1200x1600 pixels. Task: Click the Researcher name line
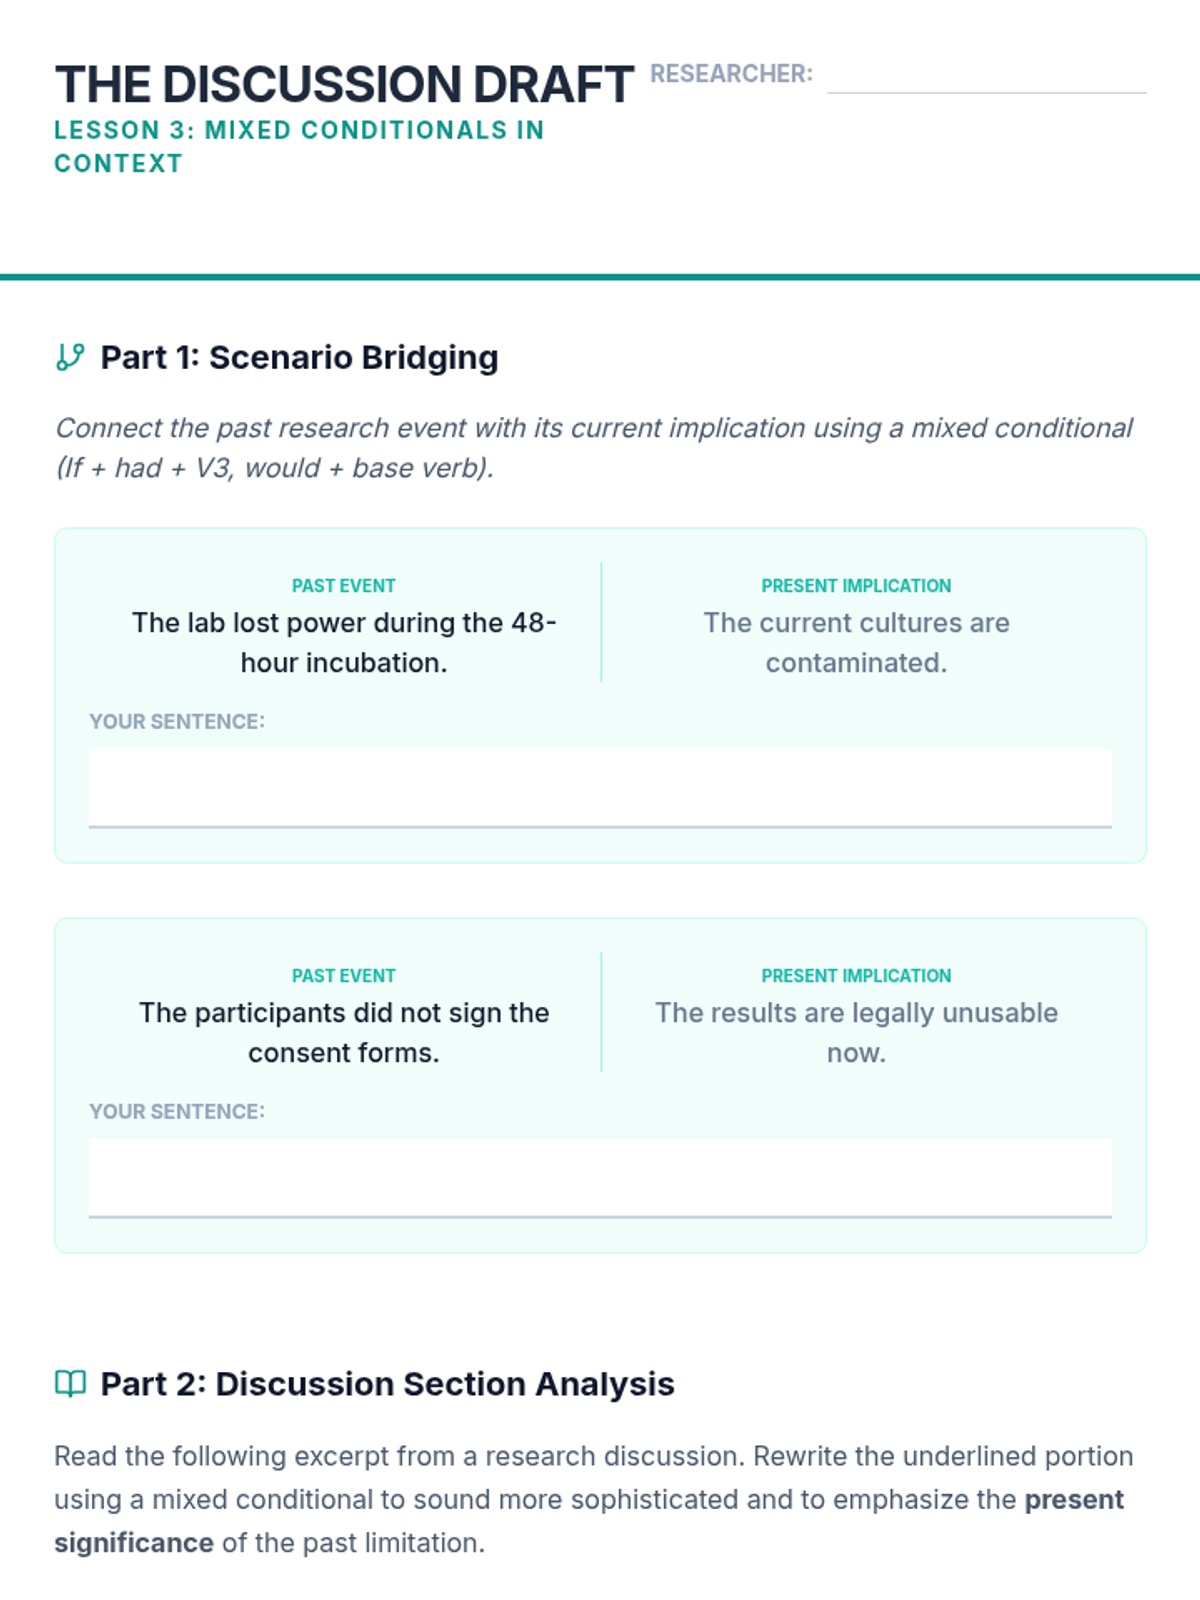(986, 78)
